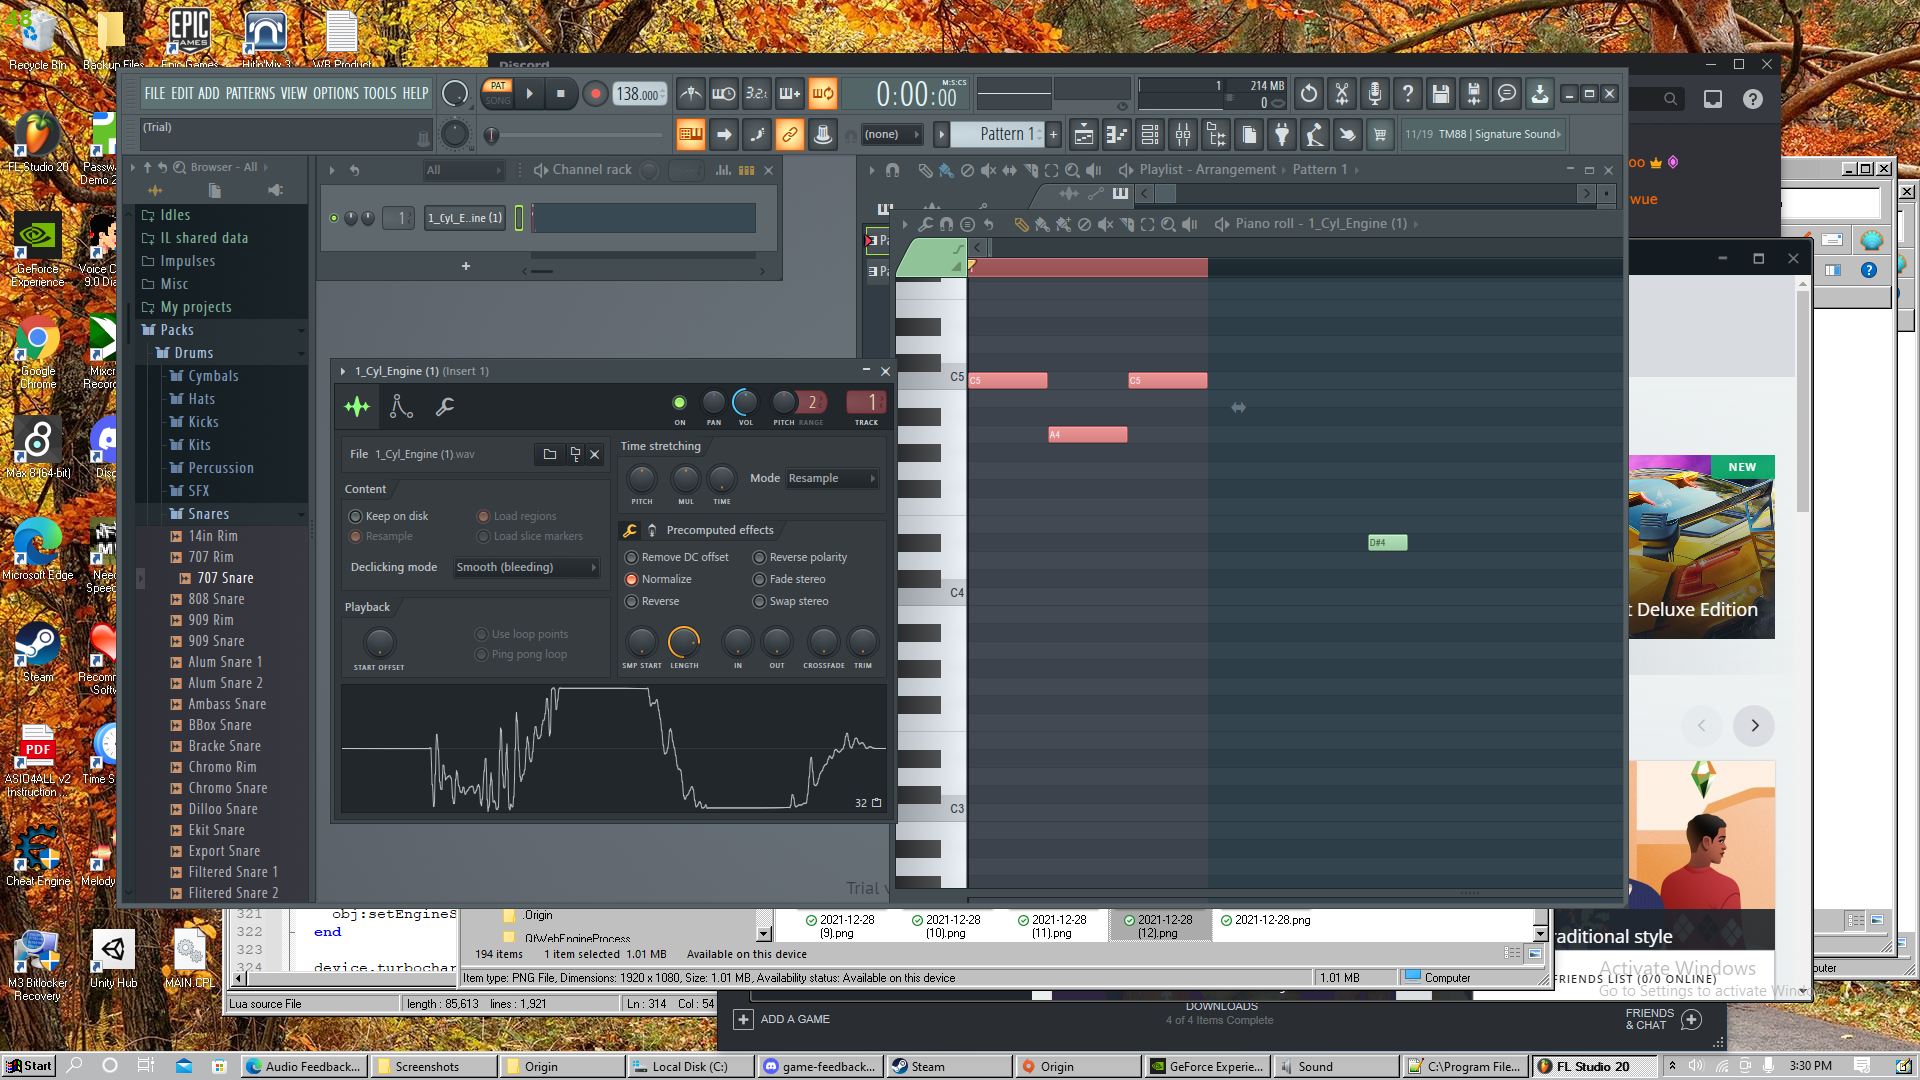Select the 808 Snare sample

tap(216, 599)
